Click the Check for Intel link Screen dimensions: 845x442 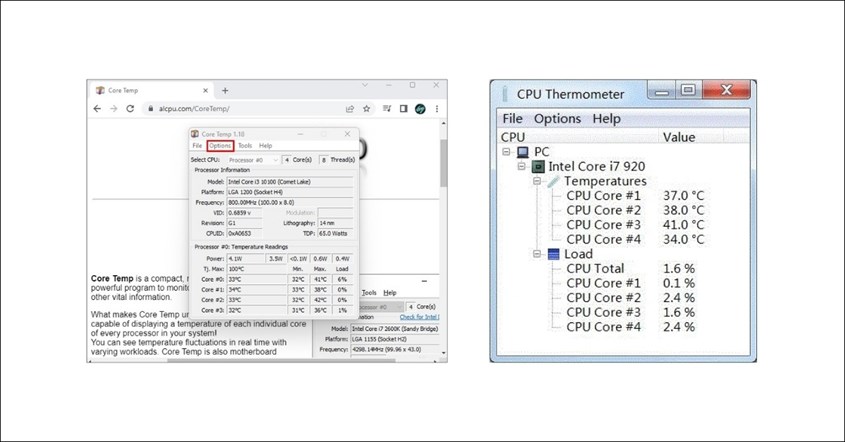tap(419, 317)
